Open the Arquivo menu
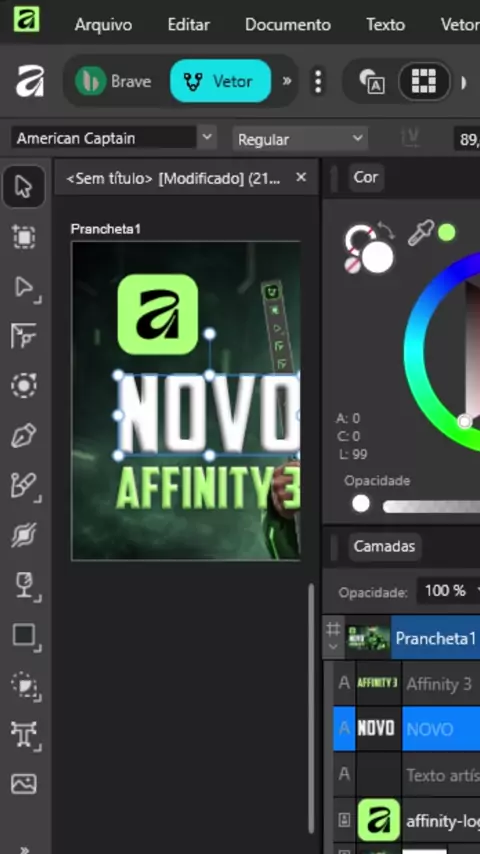The height and width of the screenshot is (854, 480). click(x=103, y=25)
